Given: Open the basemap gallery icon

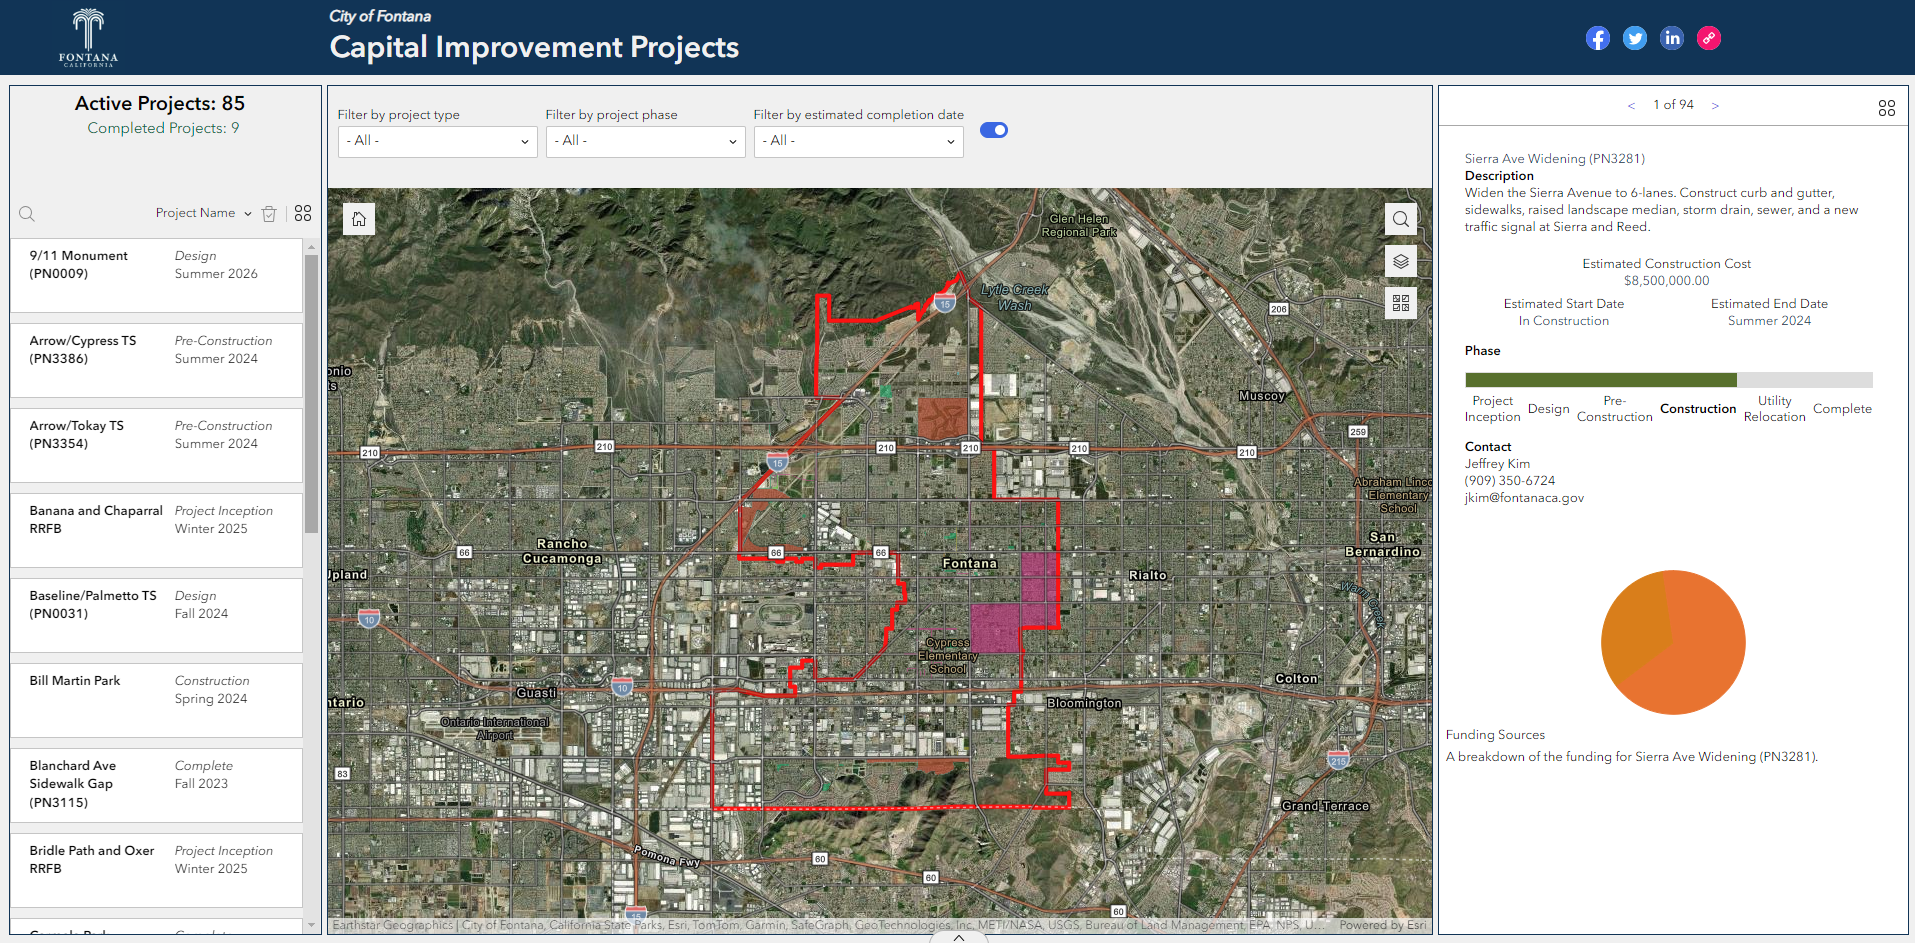Looking at the screenshot, I should pos(1400,303).
